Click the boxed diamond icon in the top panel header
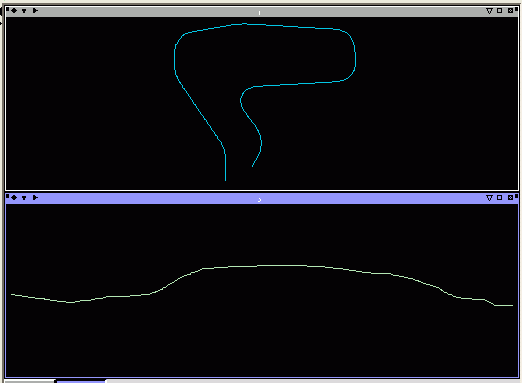Image resolution: width=522 pixels, height=383 pixels. click(x=510, y=11)
